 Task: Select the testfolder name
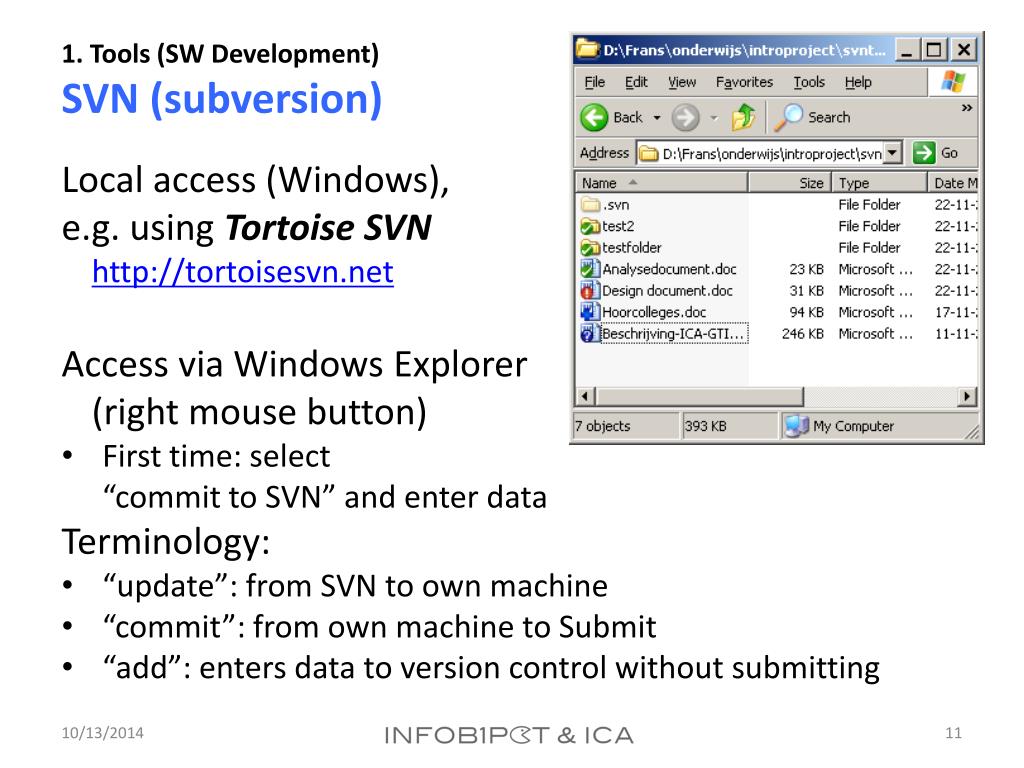tap(632, 248)
